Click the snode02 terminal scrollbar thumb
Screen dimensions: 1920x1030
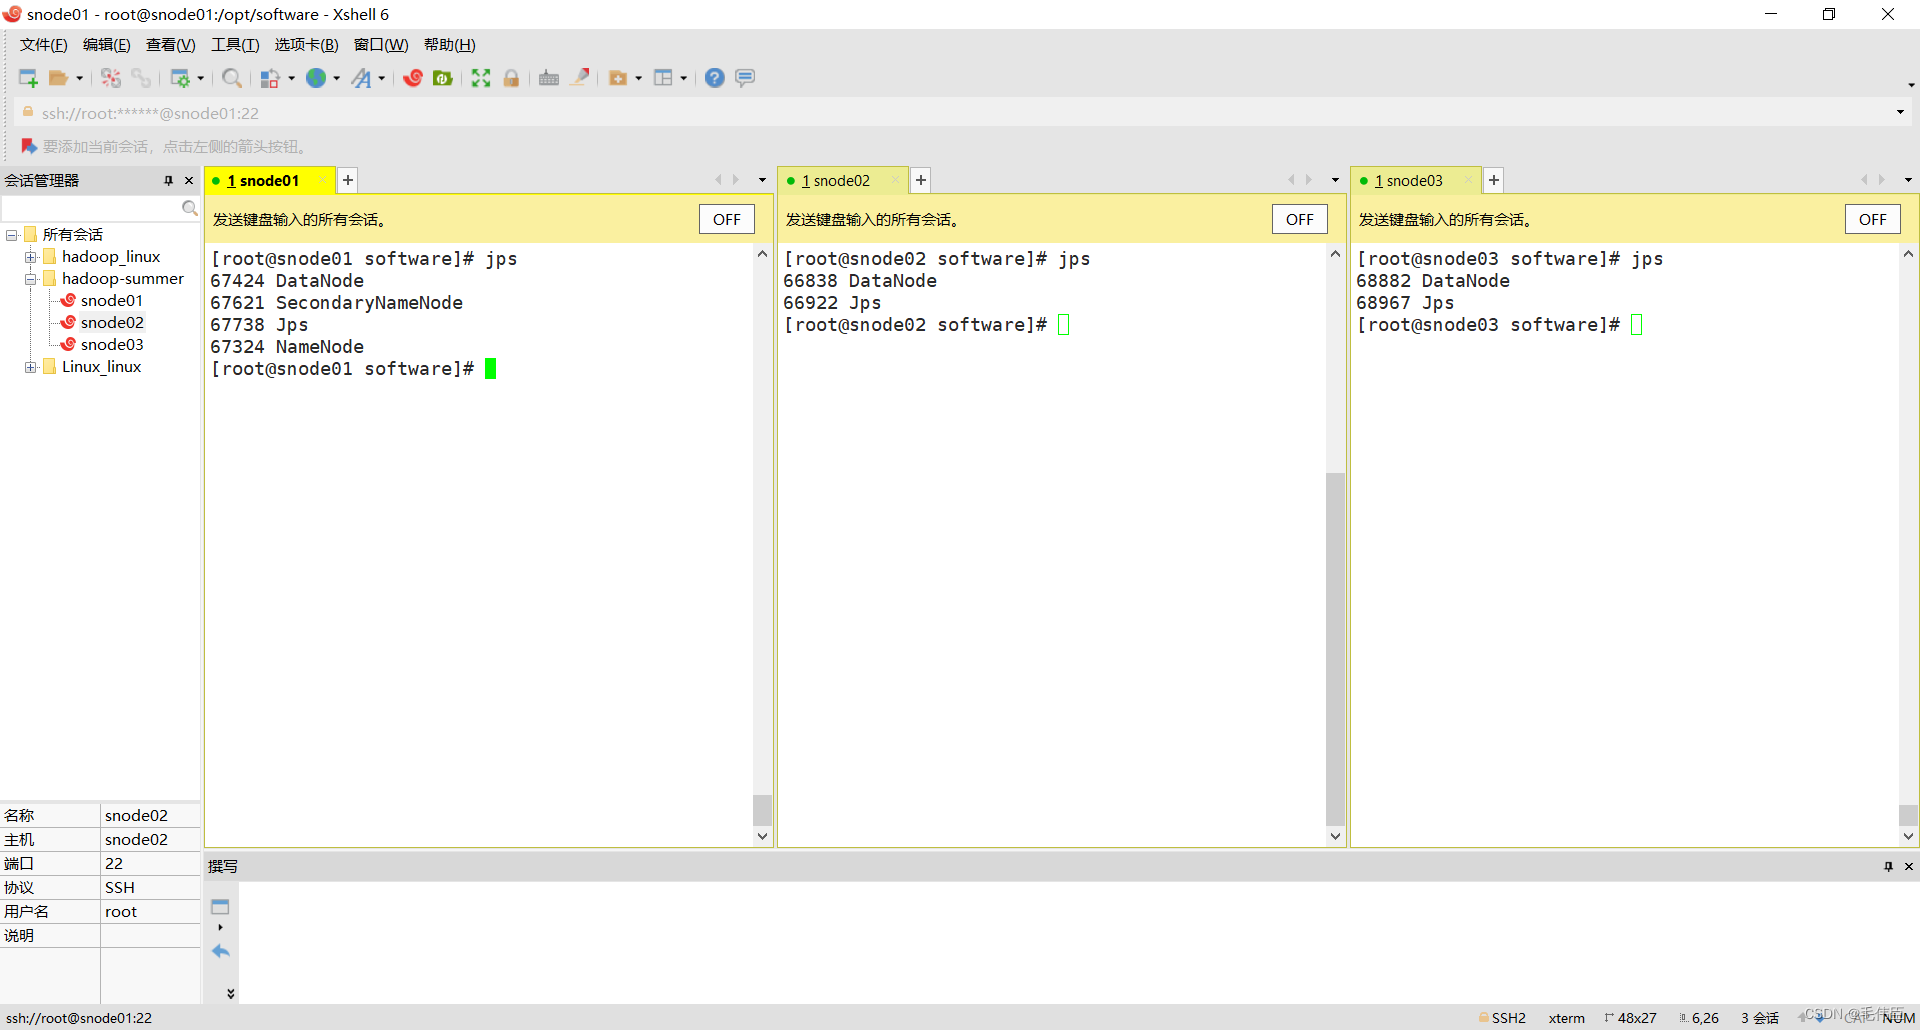click(x=1335, y=649)
